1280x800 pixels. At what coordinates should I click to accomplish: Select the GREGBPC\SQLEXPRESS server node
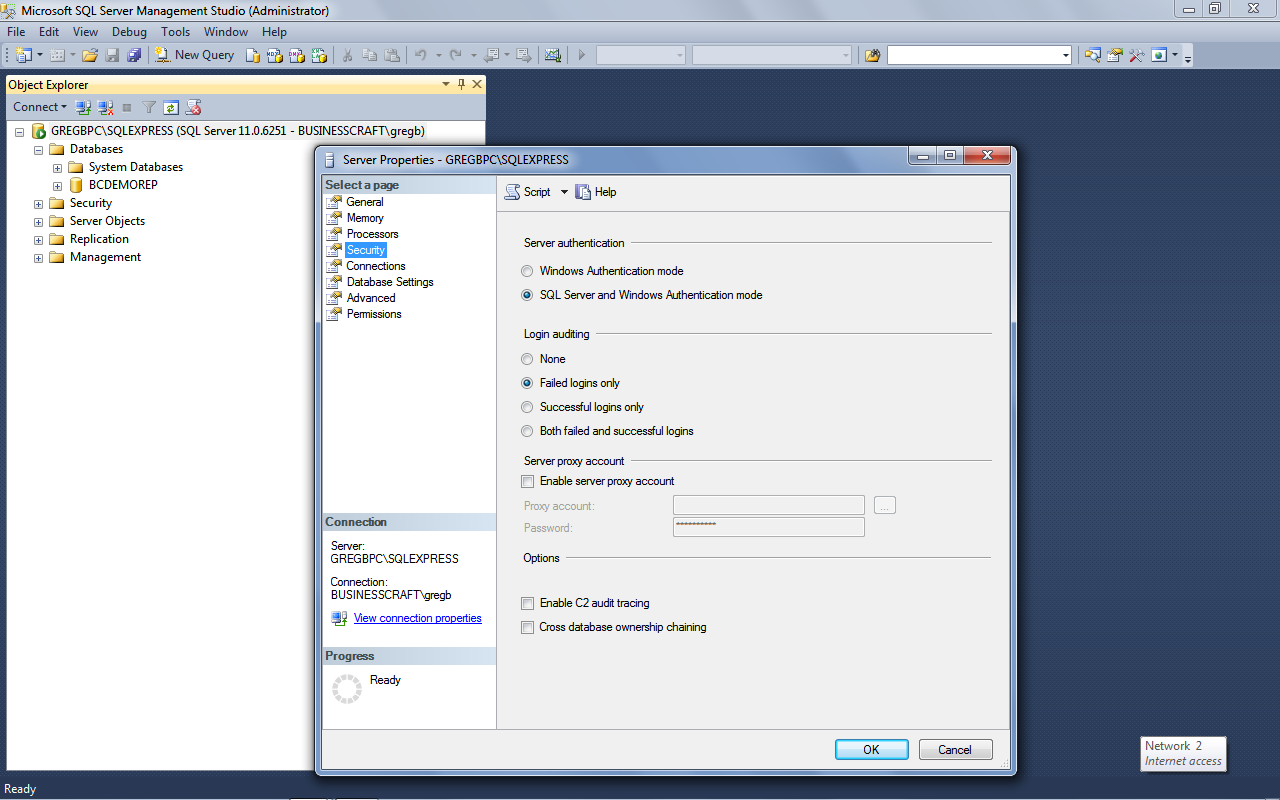238,131
